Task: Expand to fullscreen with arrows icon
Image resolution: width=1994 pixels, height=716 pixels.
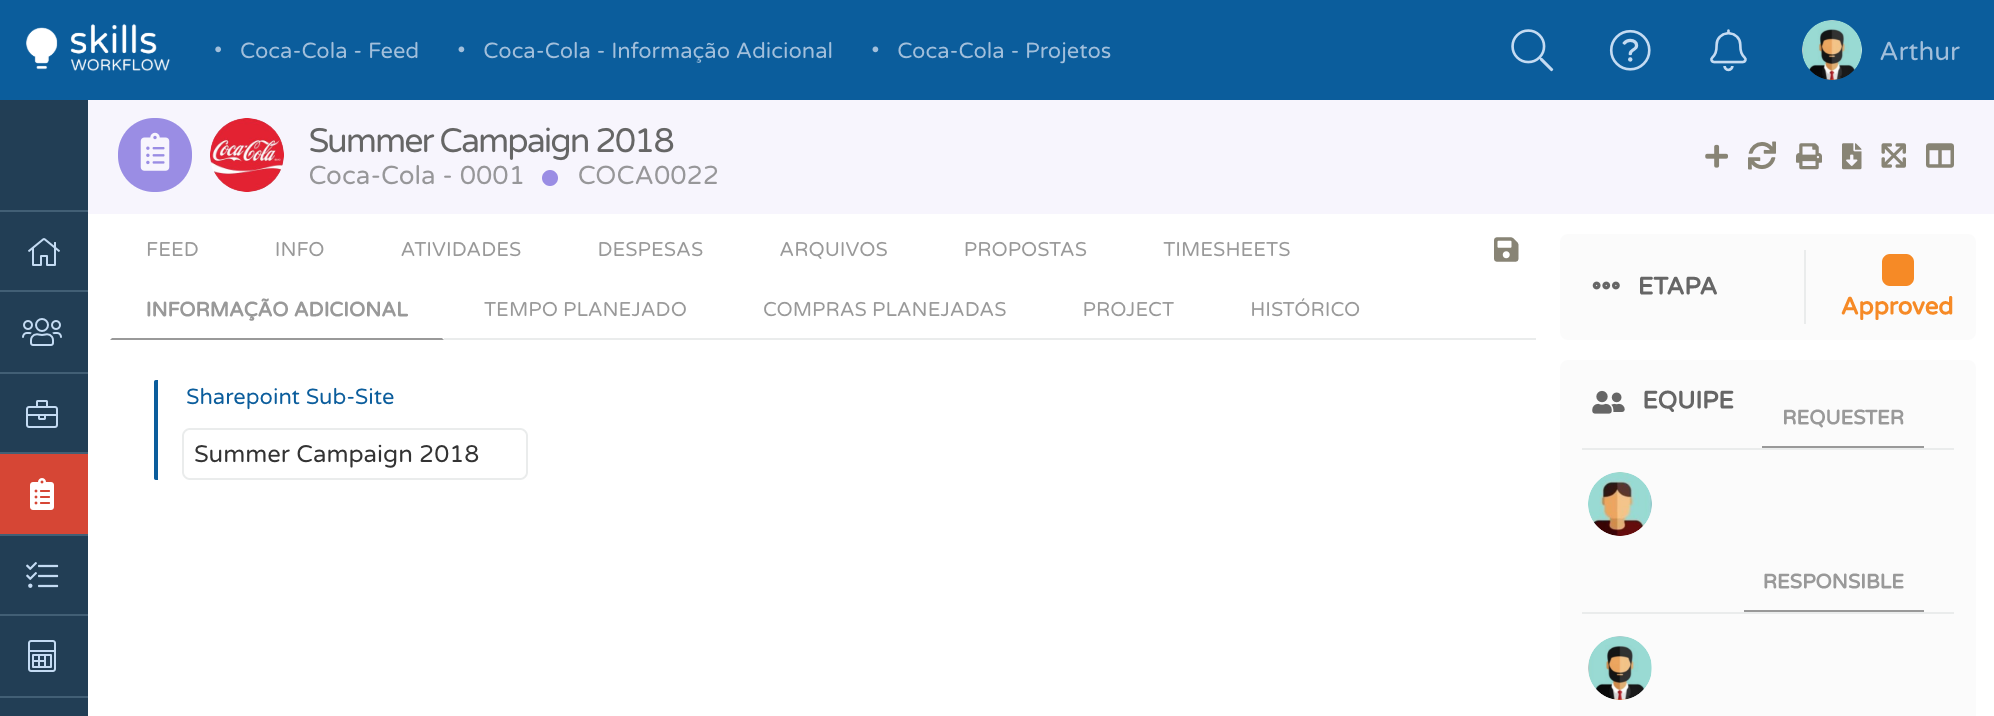Action: pos(1894,156)
